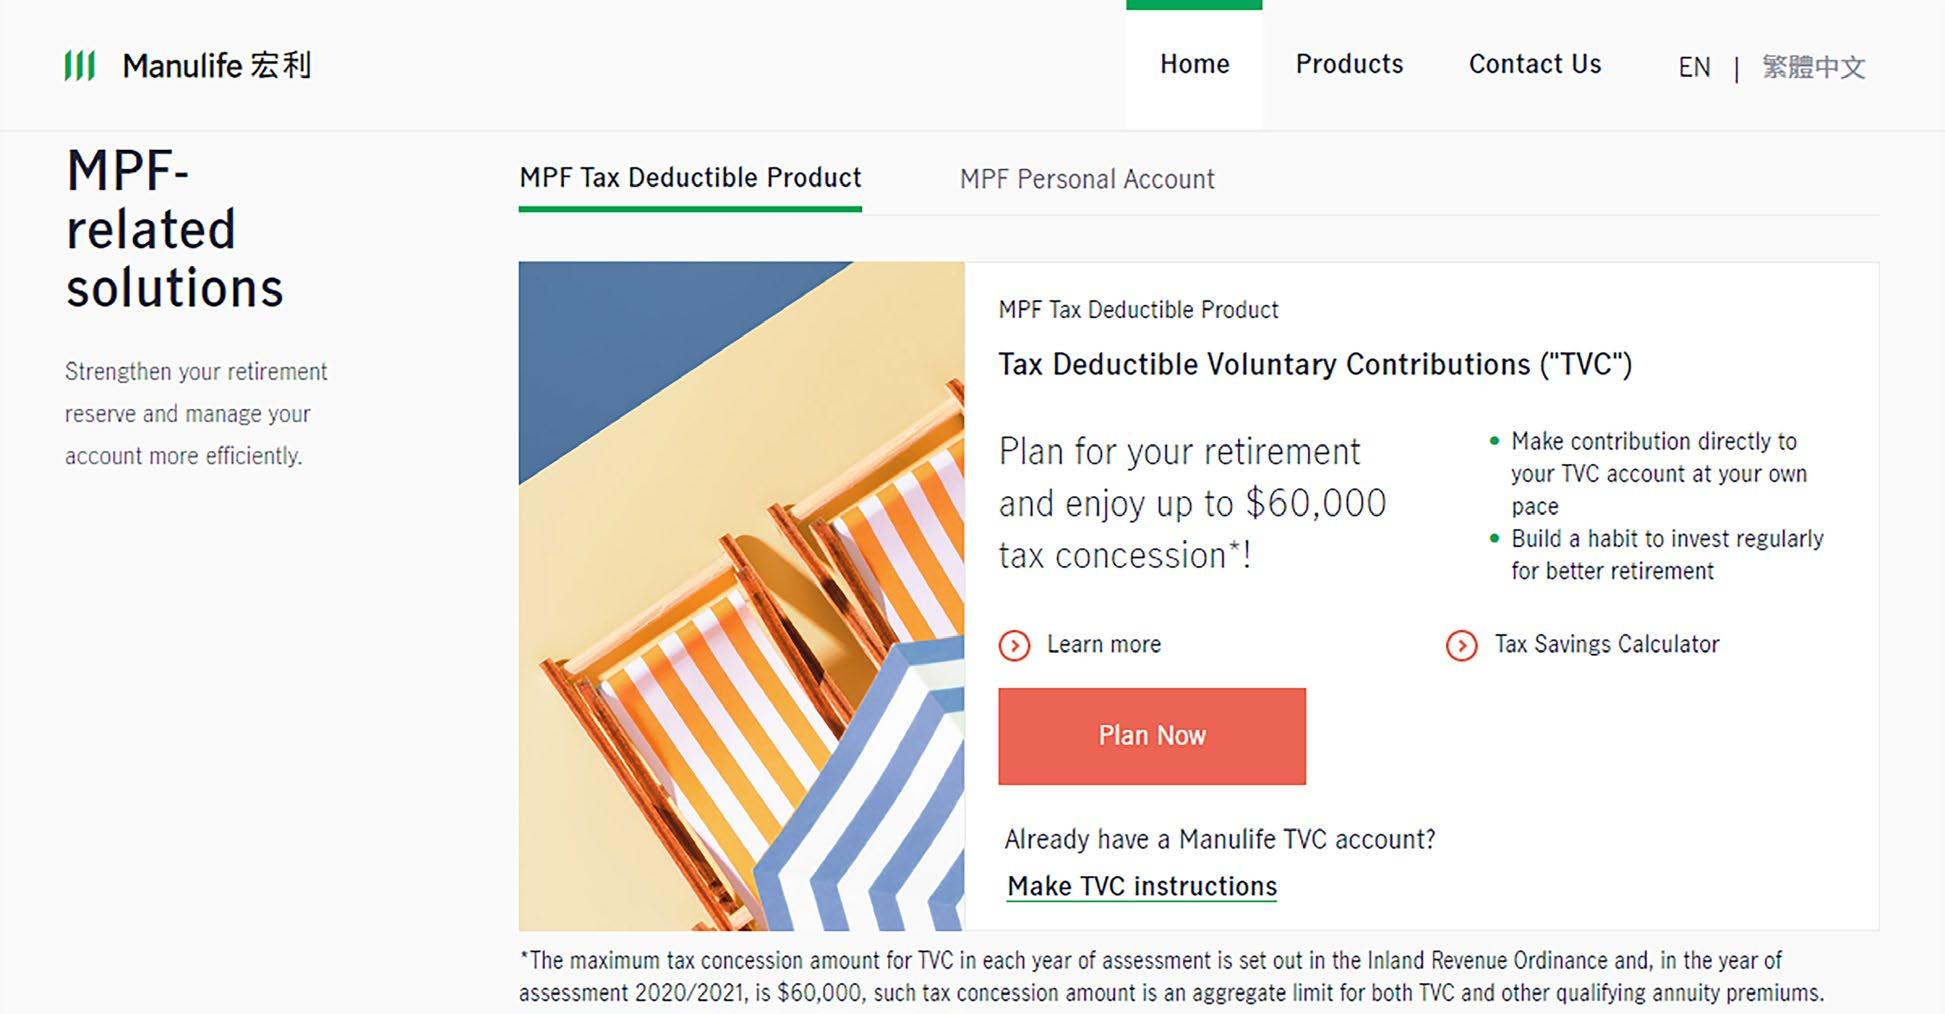Open the Tax Savings Calculator link
The image size is (1945, 1014).
tap(1606, 645)
